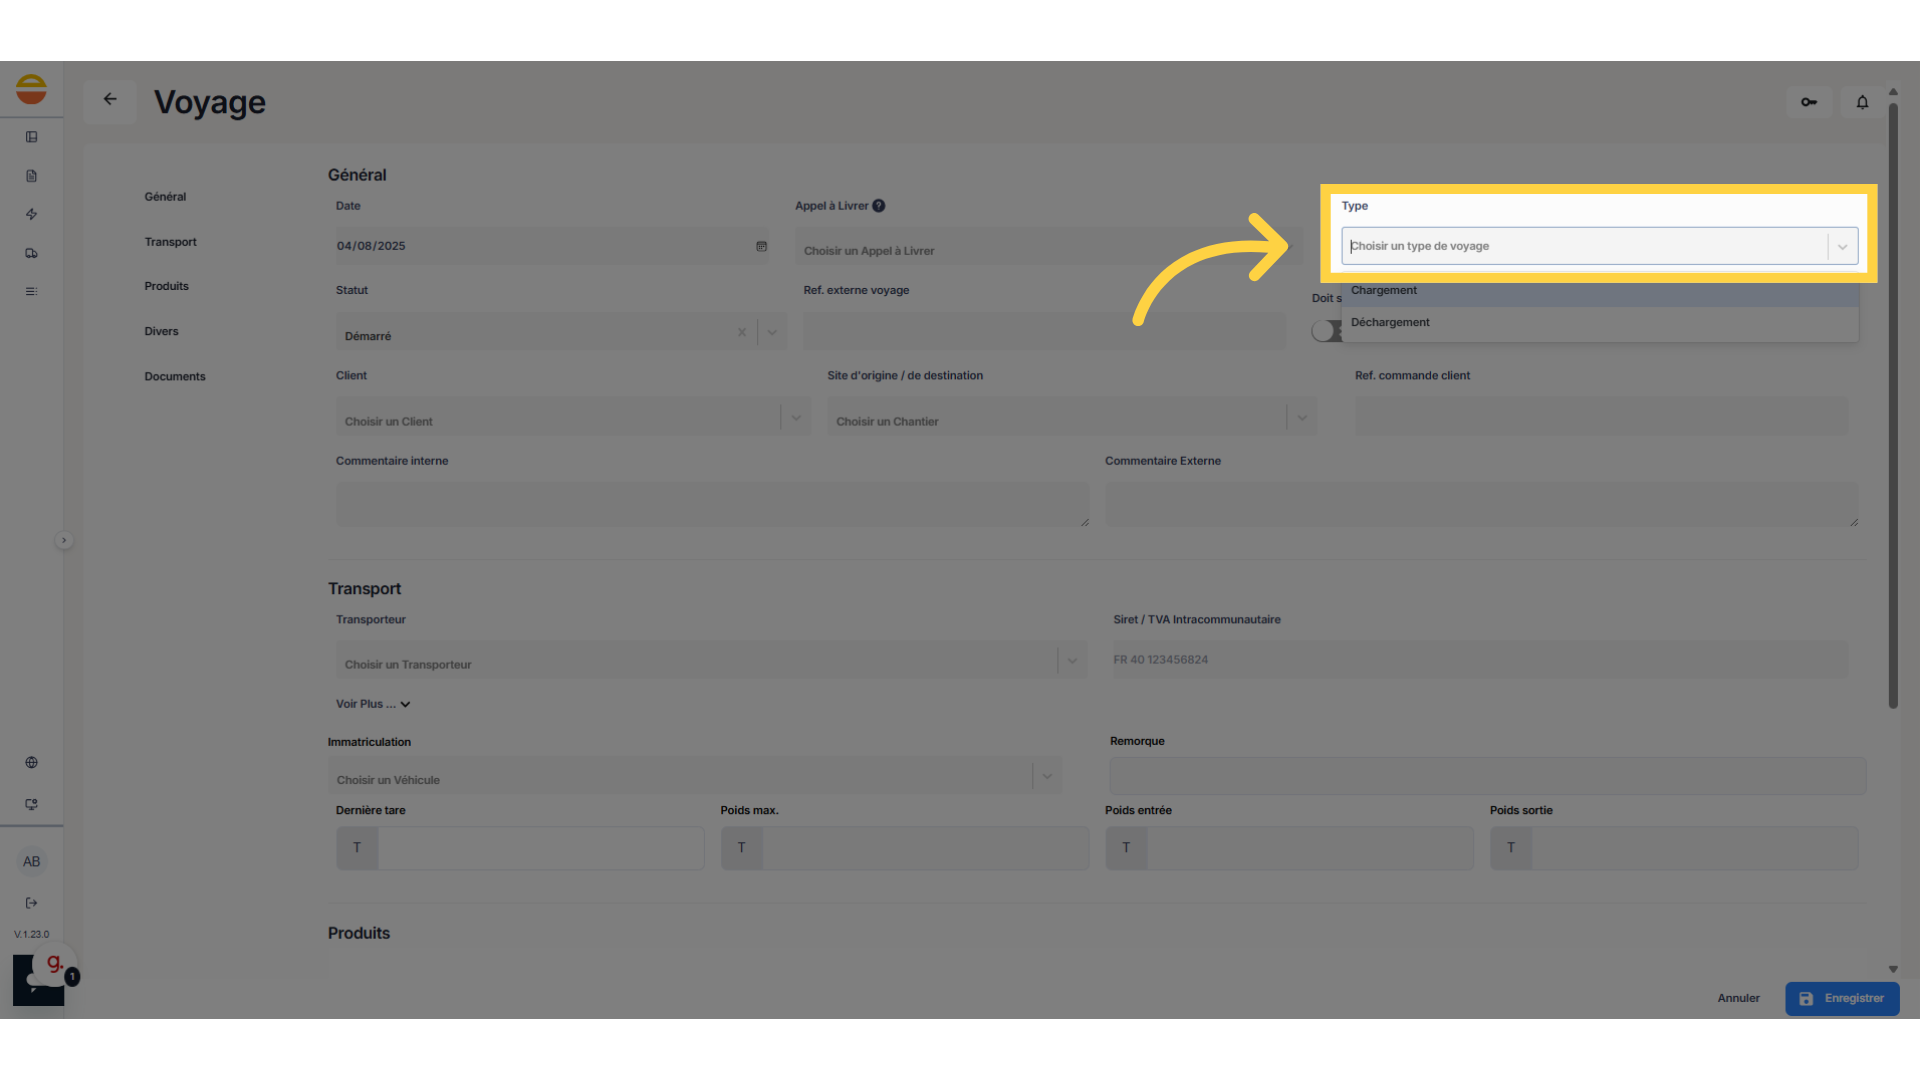Clear the Démarré status selection
The image size is (1920, 1080).
tap(742, 333)
